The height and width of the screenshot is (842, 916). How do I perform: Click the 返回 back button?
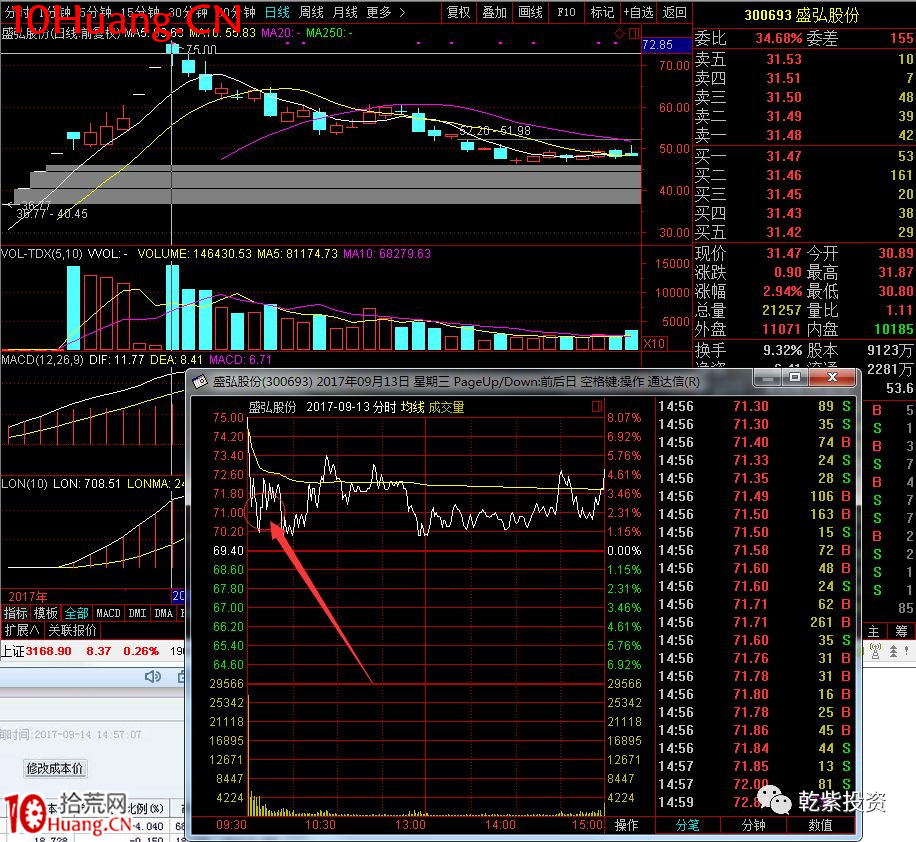pyautogui.click(x=674, y=12)
